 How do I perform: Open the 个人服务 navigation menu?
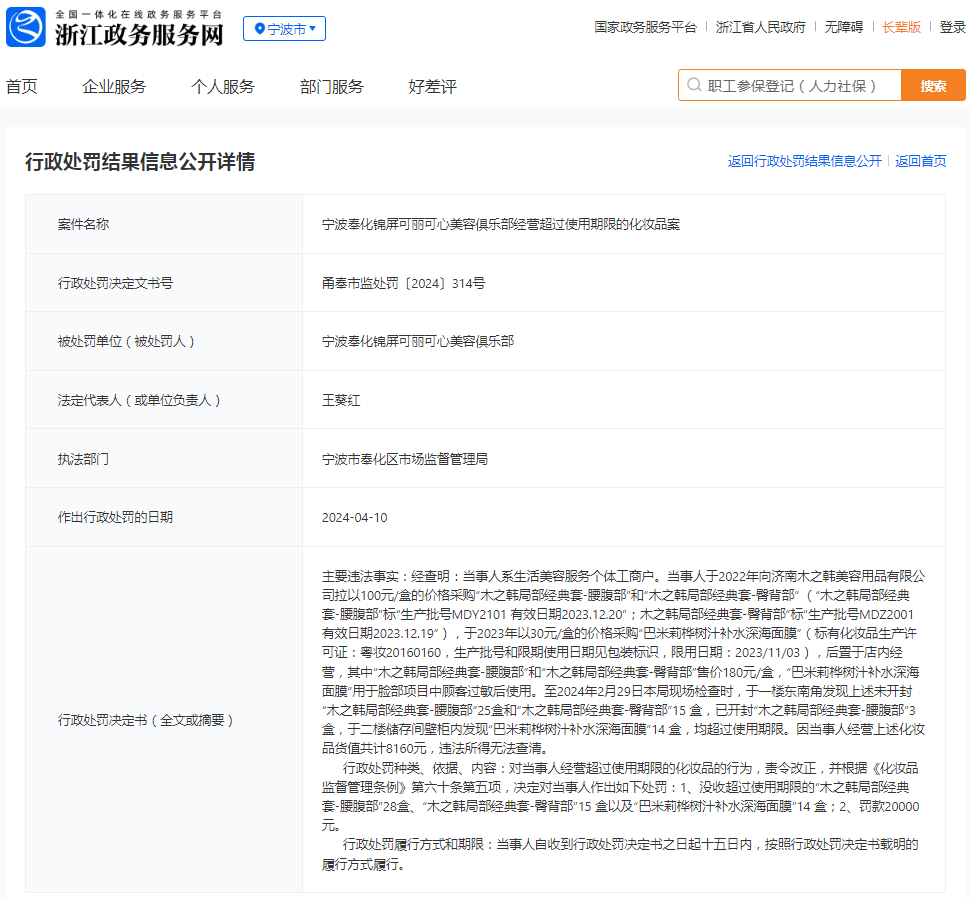click(223, 87)
